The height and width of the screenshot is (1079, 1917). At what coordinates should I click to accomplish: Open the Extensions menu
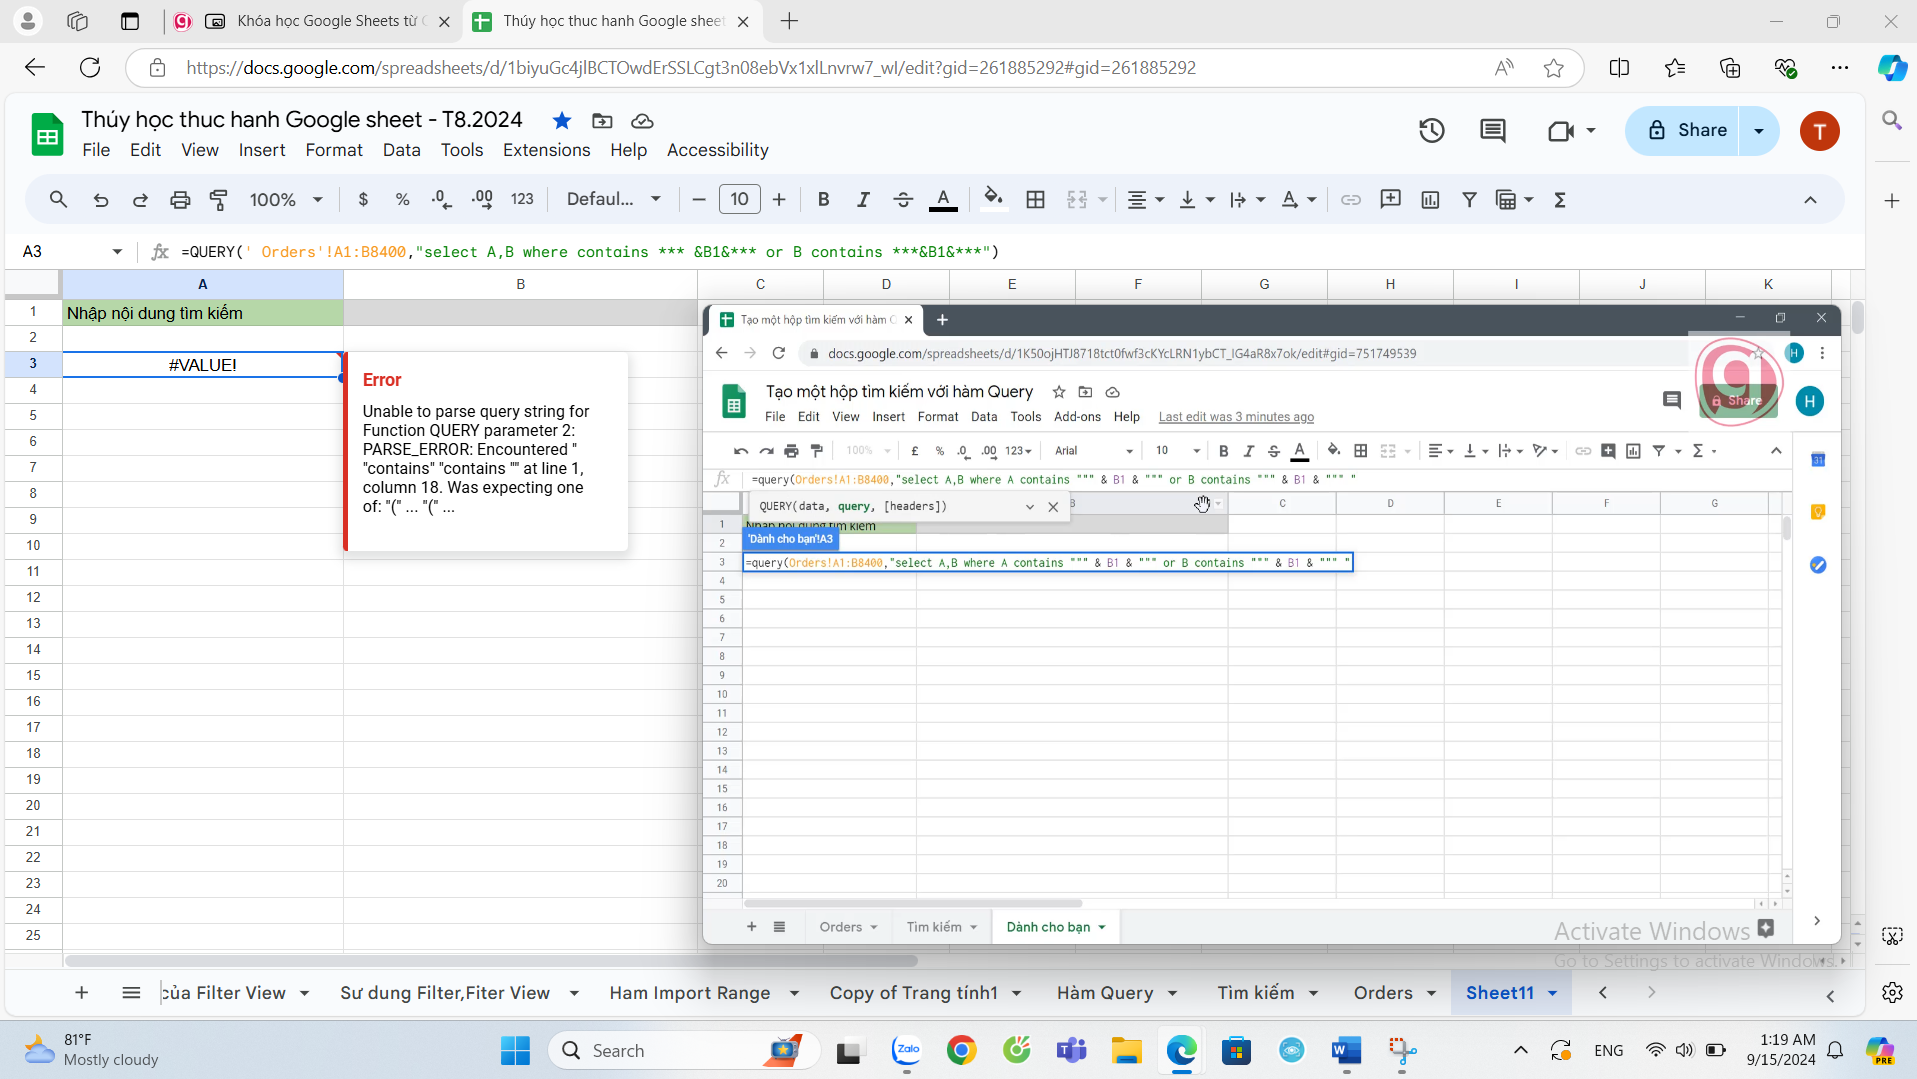coord(546,150)
